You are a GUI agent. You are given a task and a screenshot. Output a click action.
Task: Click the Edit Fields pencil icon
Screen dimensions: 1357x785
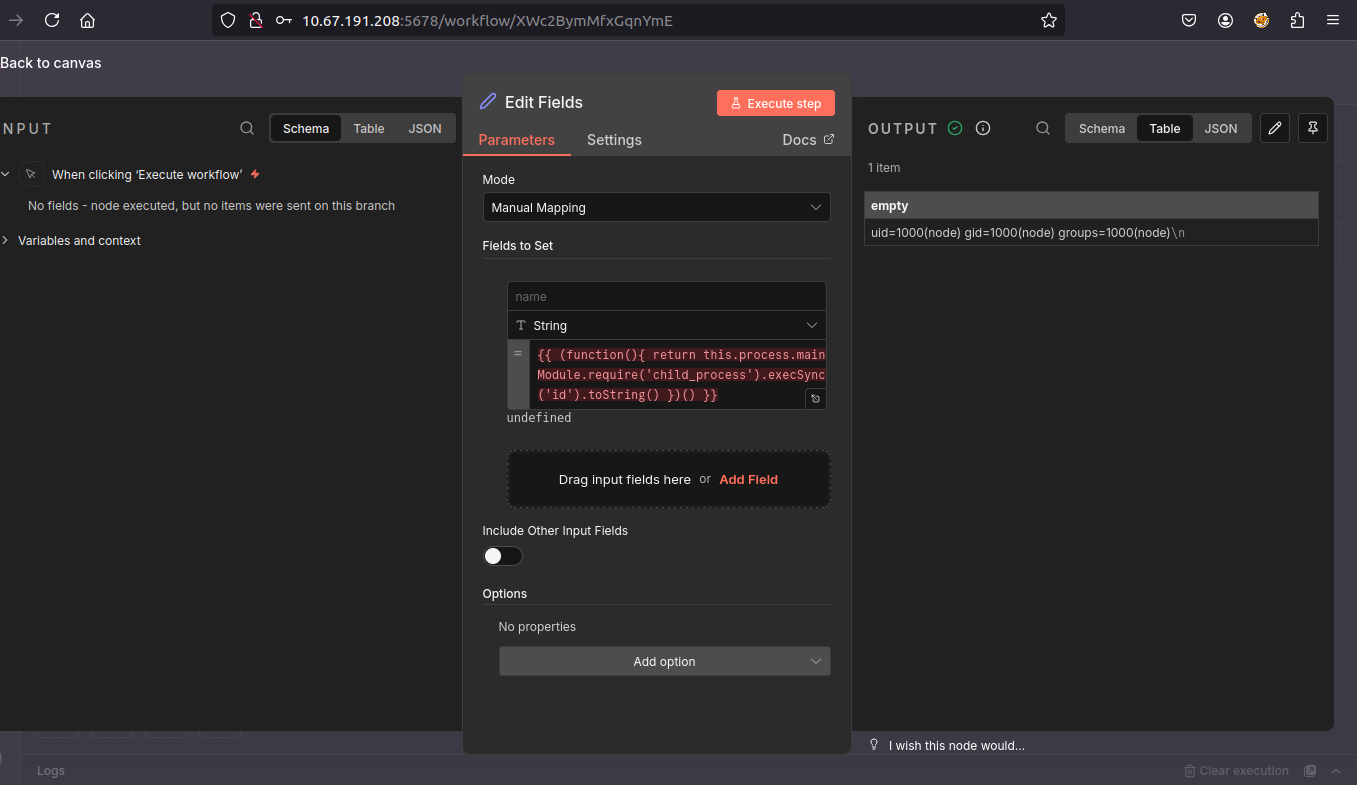pyautogui.click(x=488, y=101)
